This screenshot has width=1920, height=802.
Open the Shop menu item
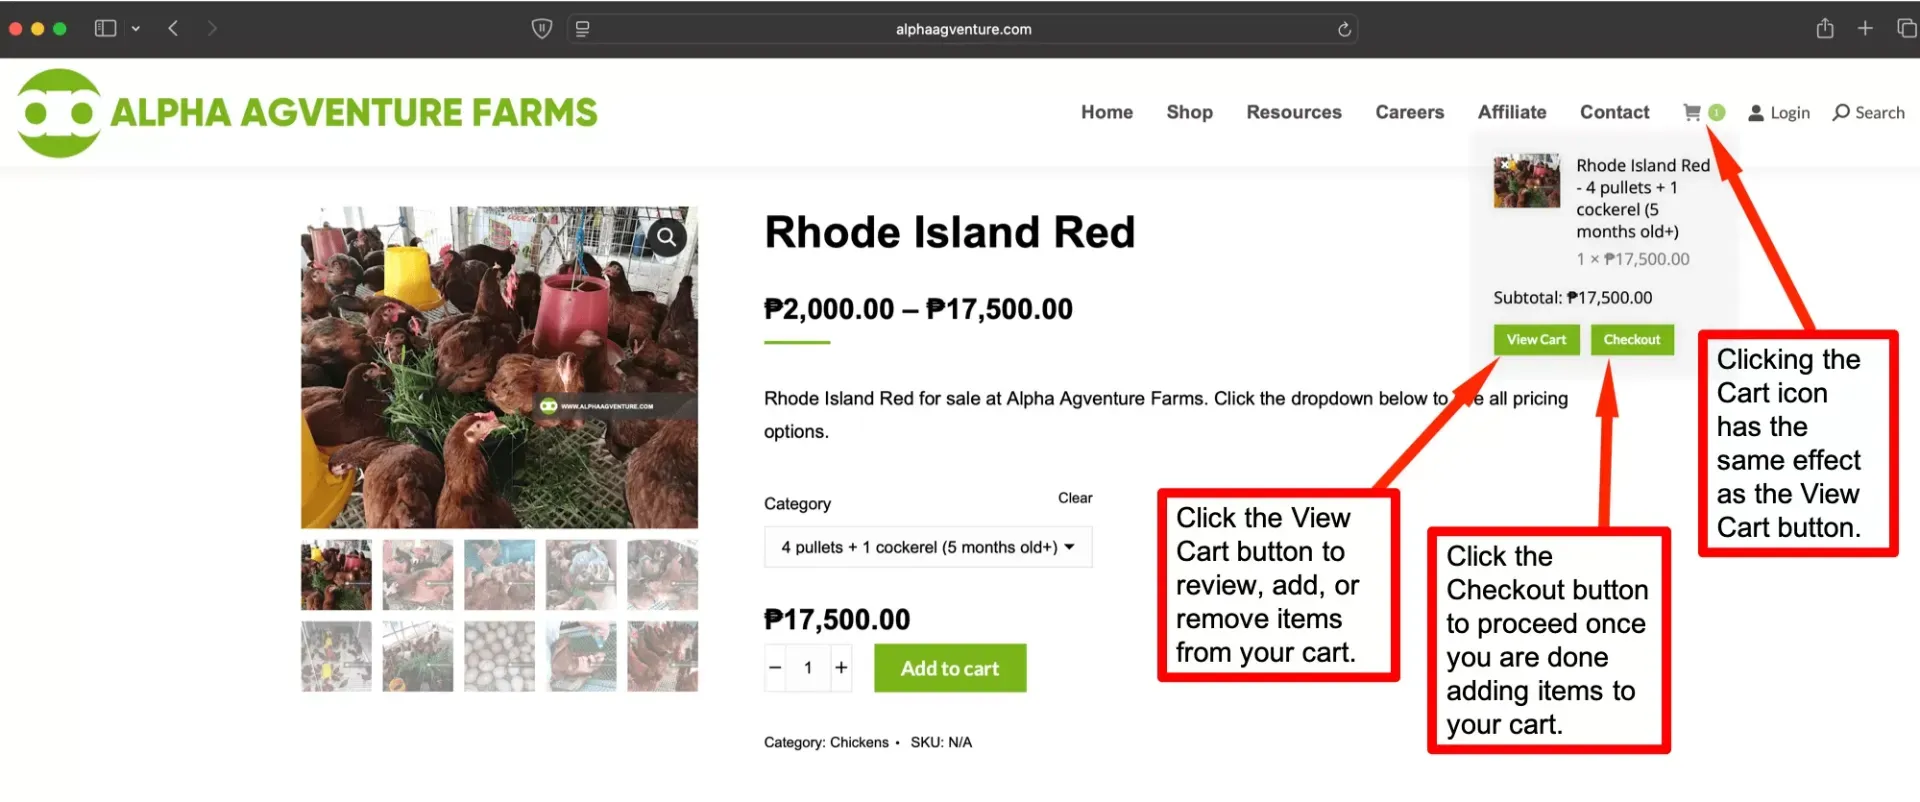pos(1189,112)
